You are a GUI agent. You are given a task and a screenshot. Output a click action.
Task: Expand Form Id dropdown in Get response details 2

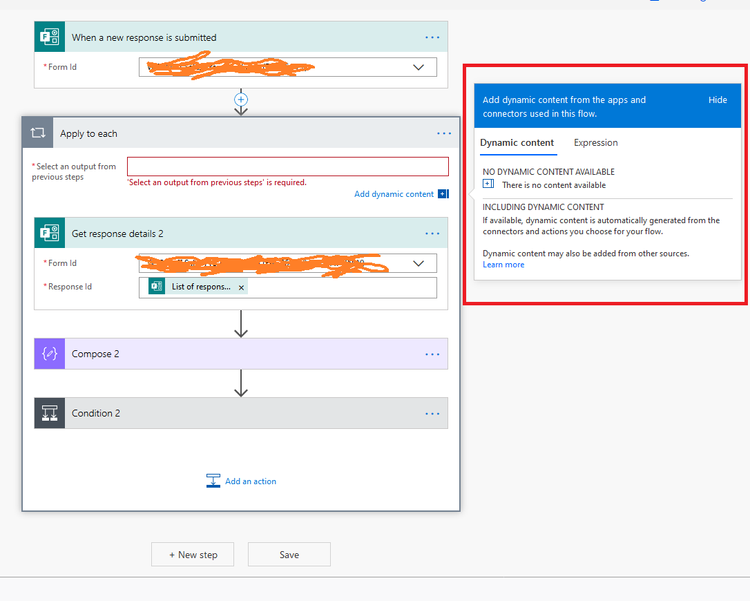tap(419, 263)
